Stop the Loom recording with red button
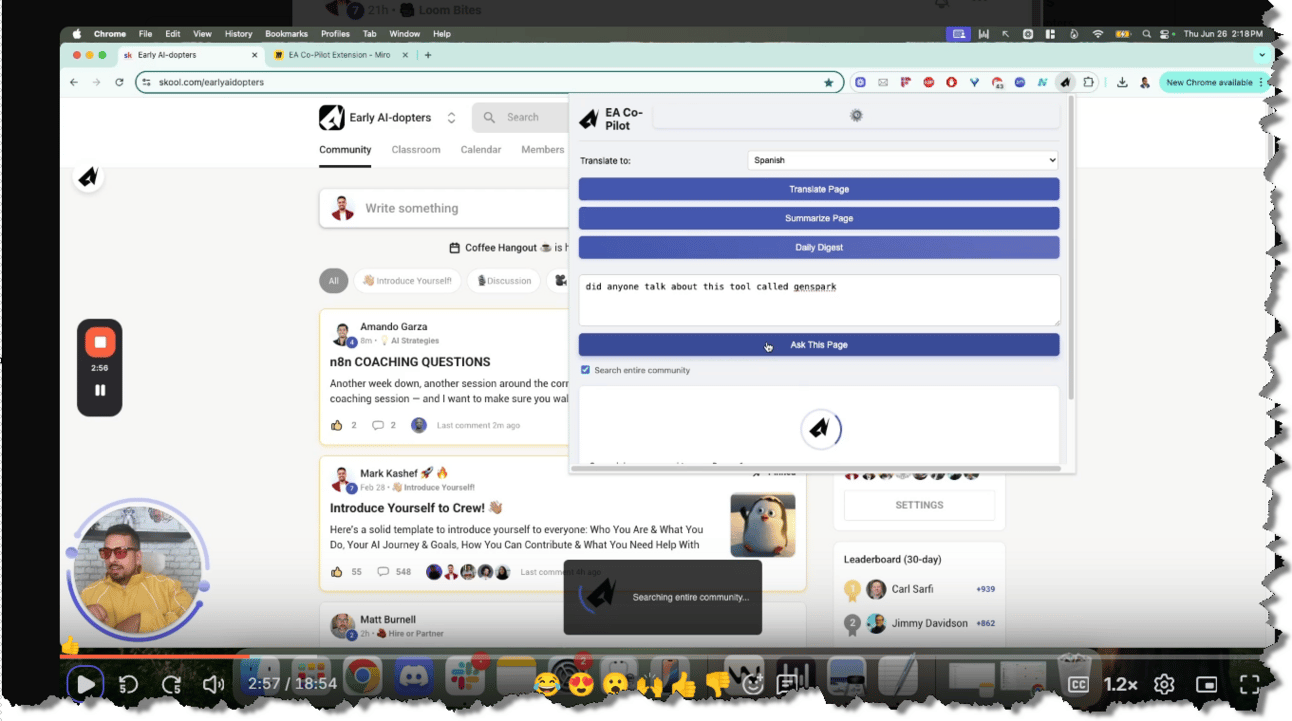The width and height of the screenshot is (1292, 721). point(100,342)
